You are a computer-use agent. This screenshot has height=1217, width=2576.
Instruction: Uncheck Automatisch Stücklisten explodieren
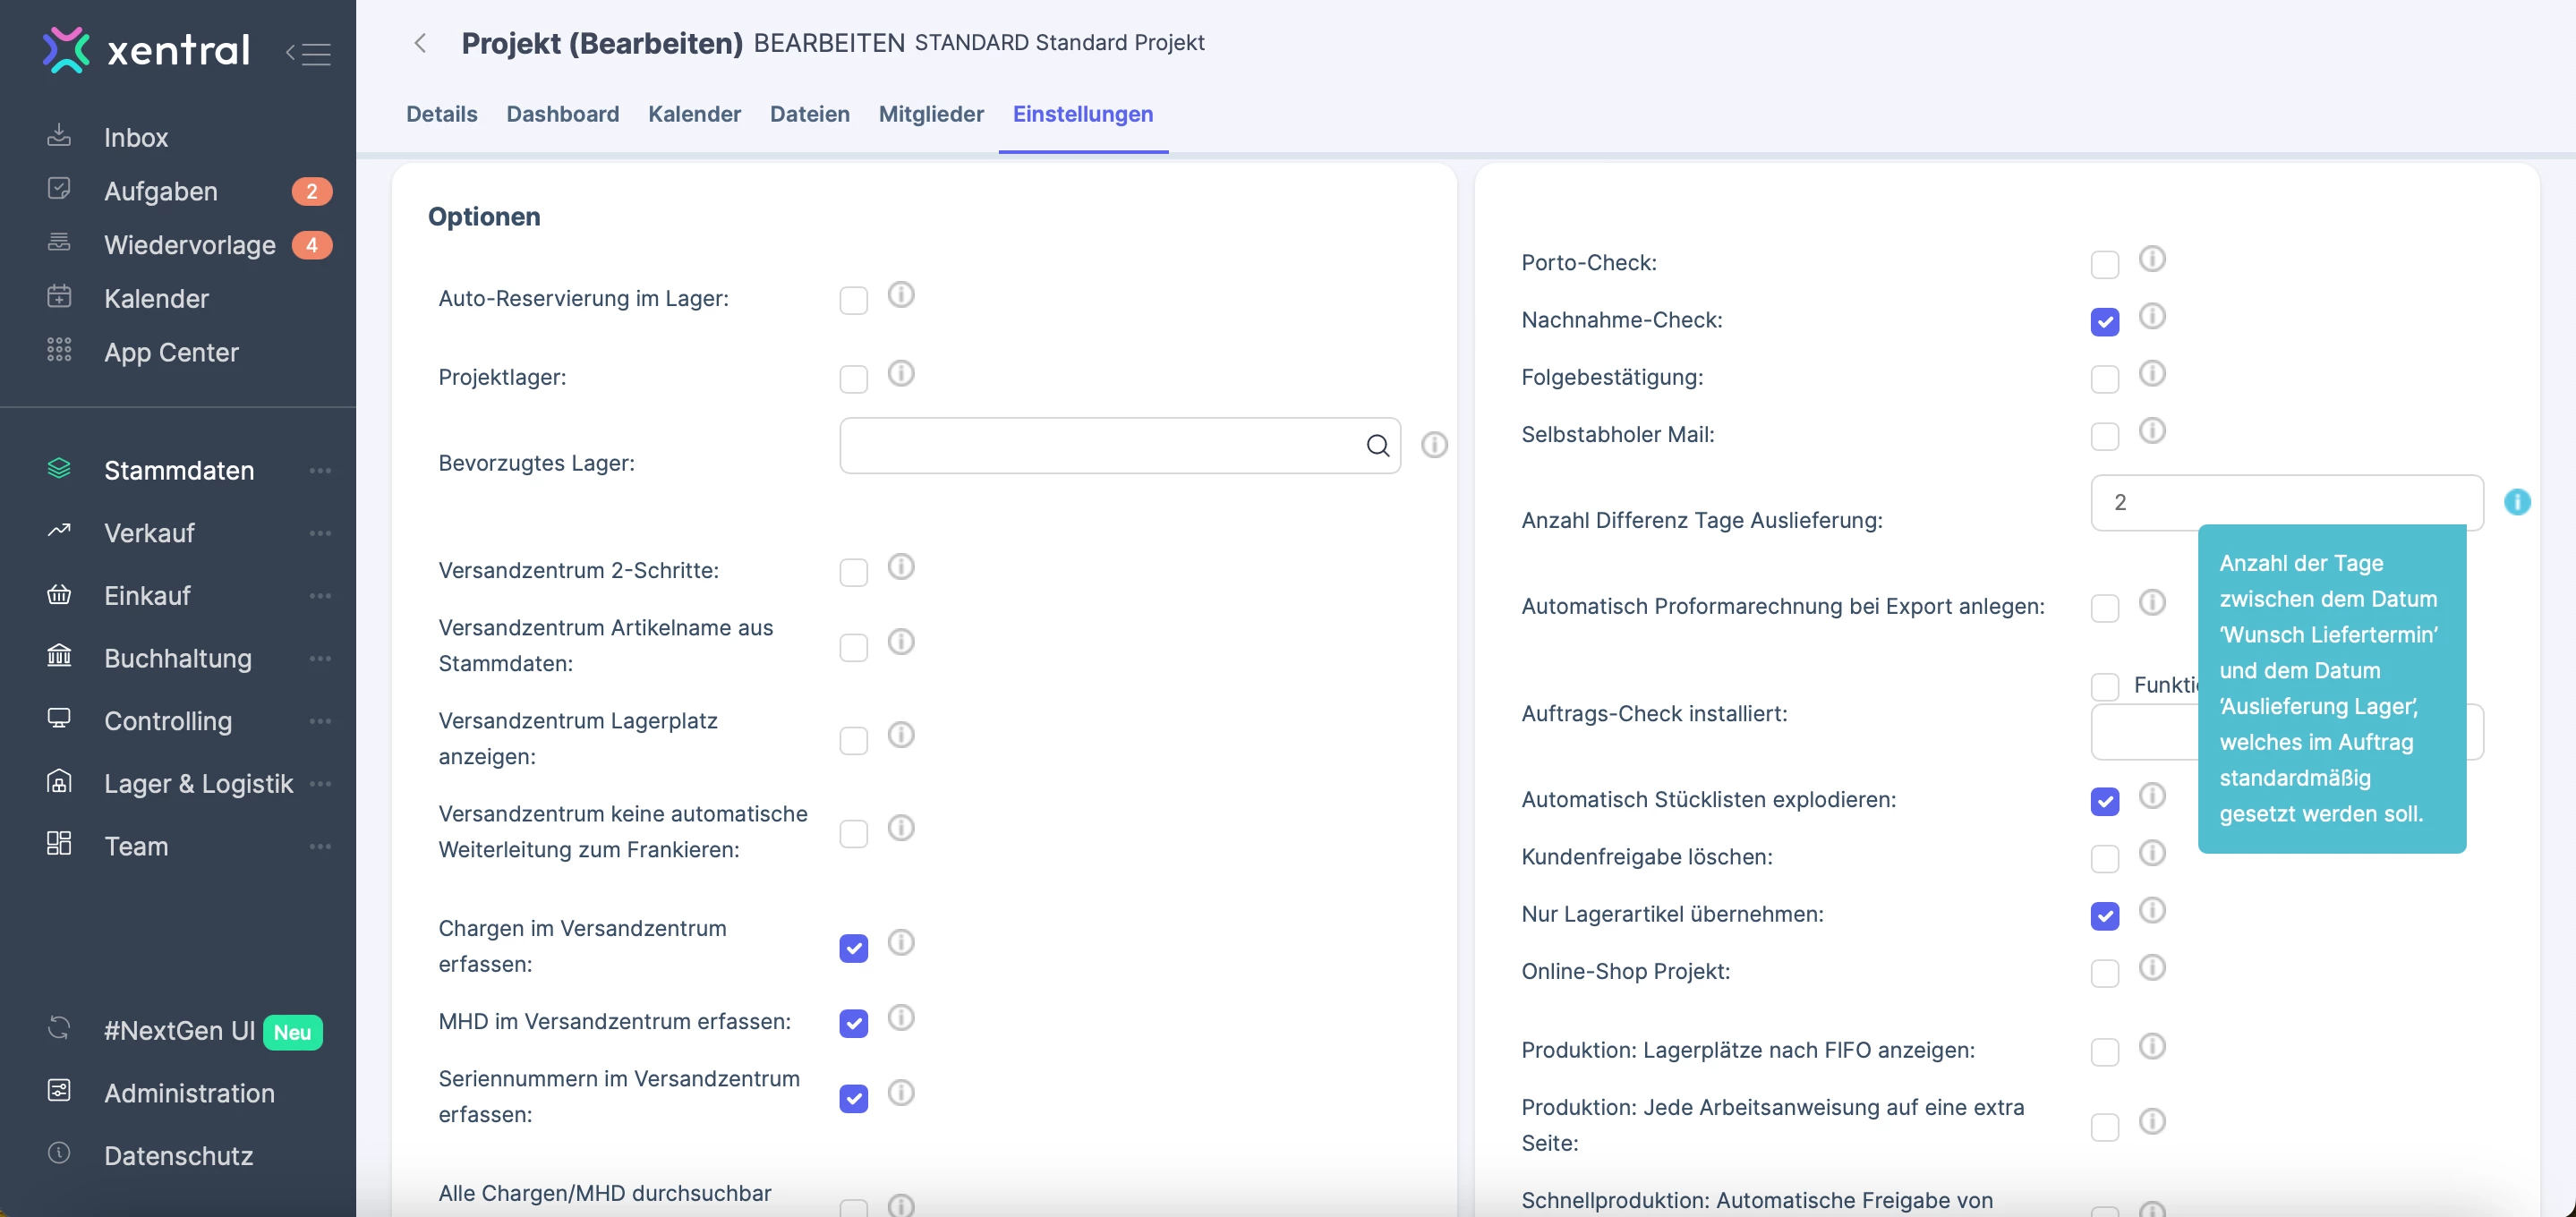point(2104,802)
